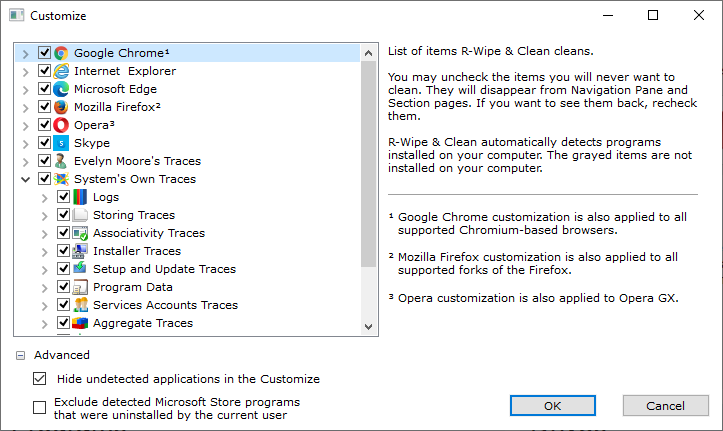Select Evelyn Moore's Traces item
The width and height of the screenshot is (723, 431).
[x=137, y=161]
